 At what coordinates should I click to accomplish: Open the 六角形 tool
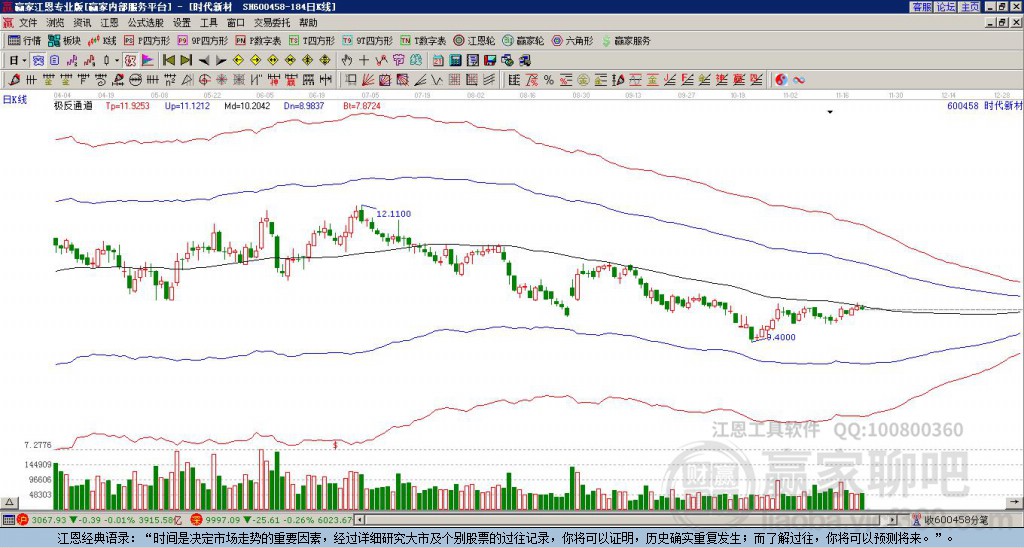click(x=573, y=41)
